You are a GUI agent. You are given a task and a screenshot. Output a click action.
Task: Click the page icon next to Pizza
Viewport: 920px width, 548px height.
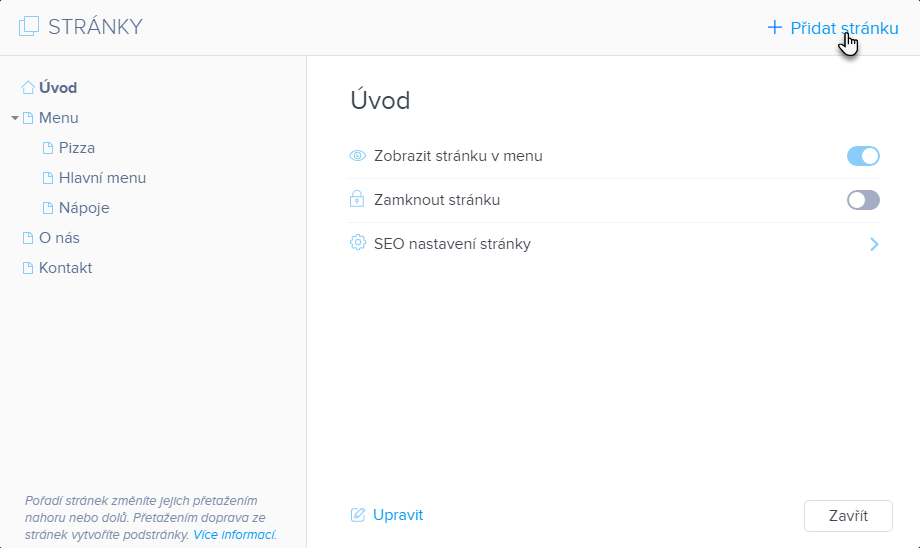coord(48,148)
